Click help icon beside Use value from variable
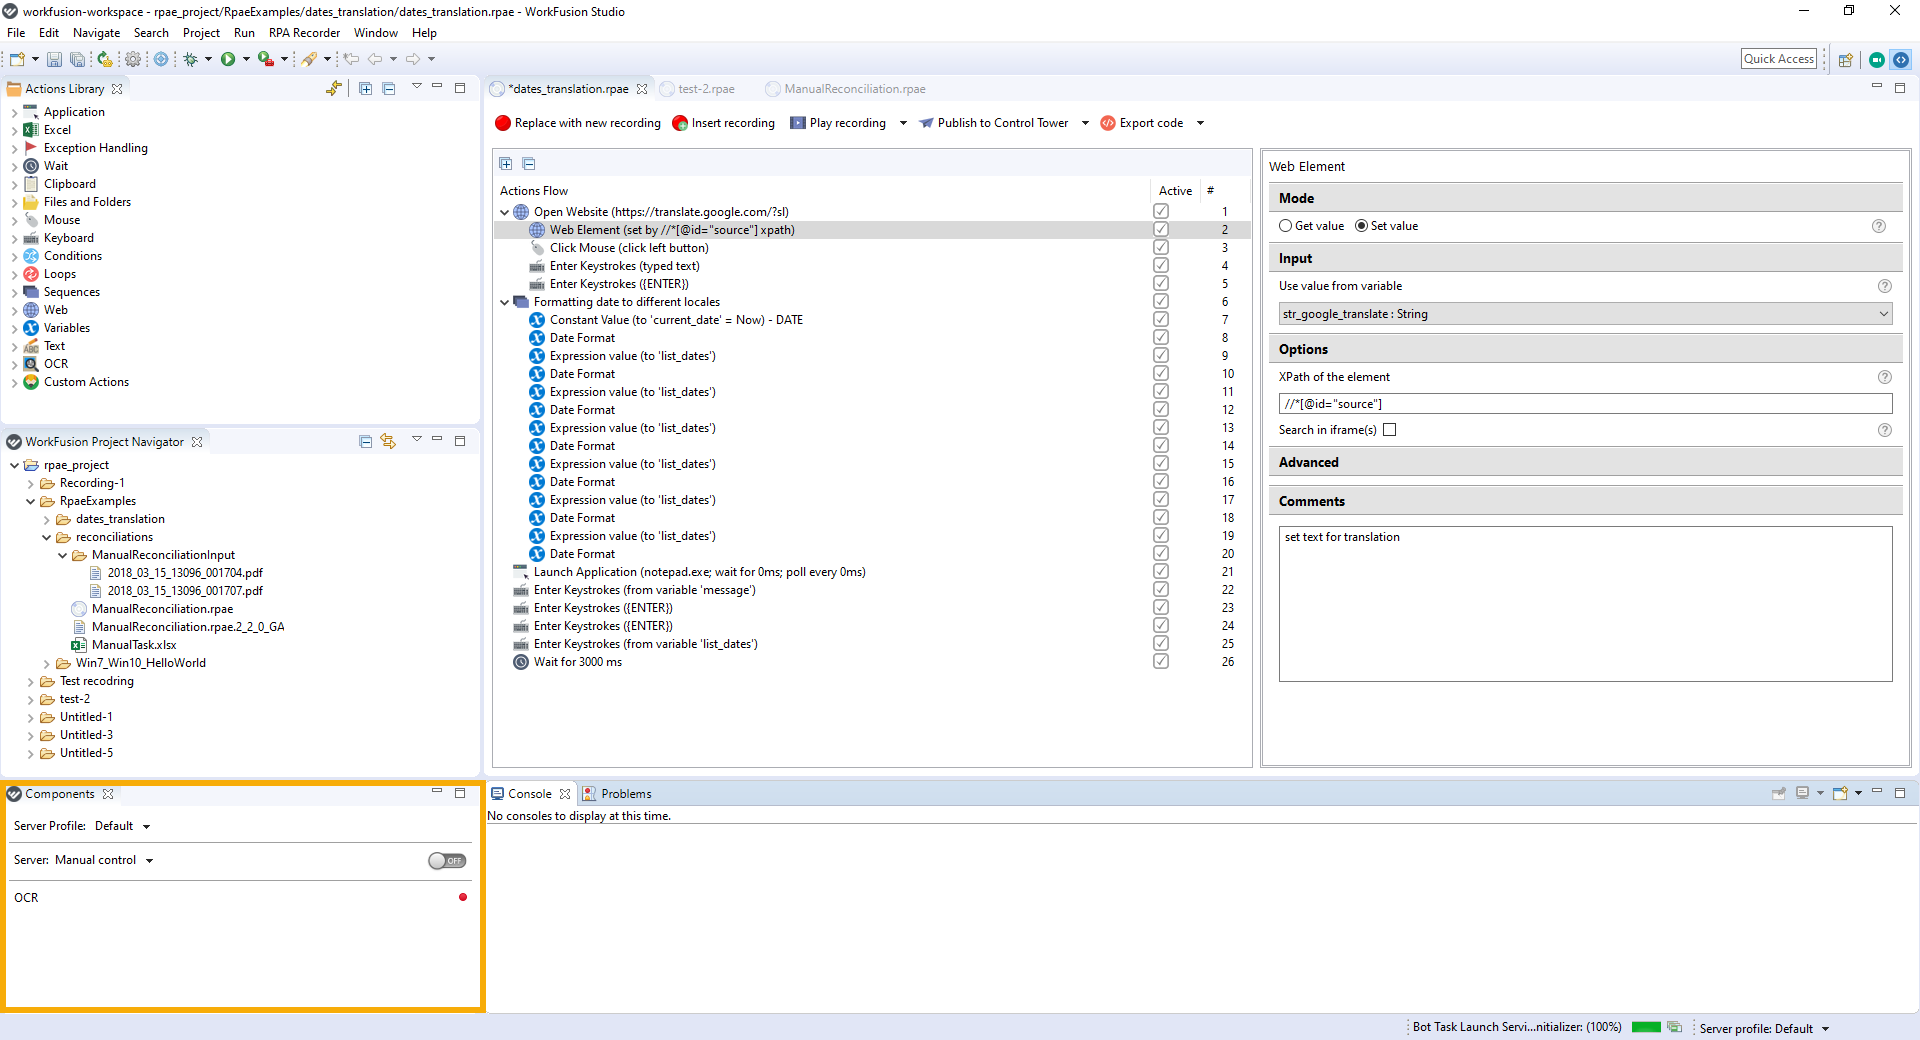The width and height of the screenshot is (1920, 1040). [1885, 286]
